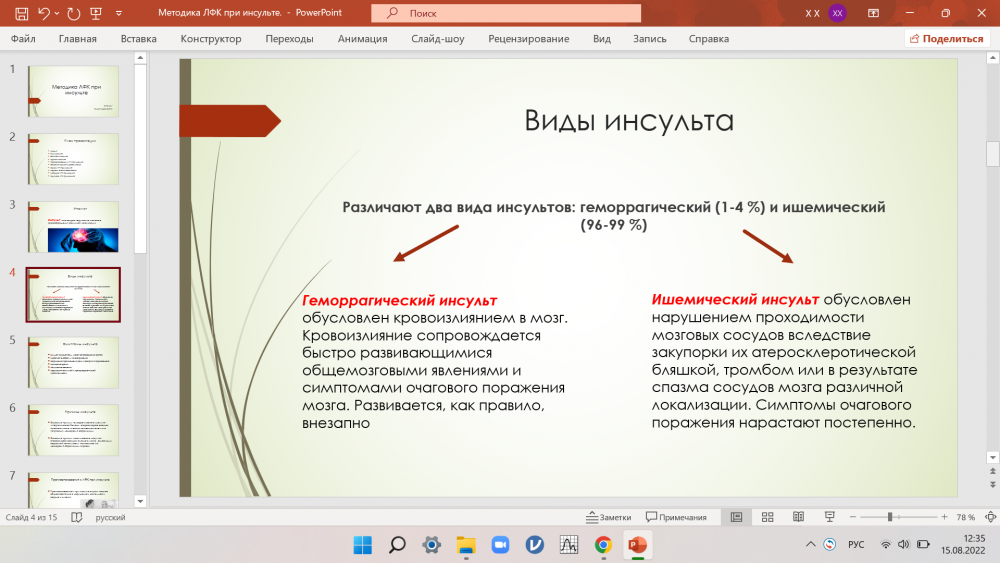
Task: Click the Save icon in title bar
Action: tap(20, 13)
